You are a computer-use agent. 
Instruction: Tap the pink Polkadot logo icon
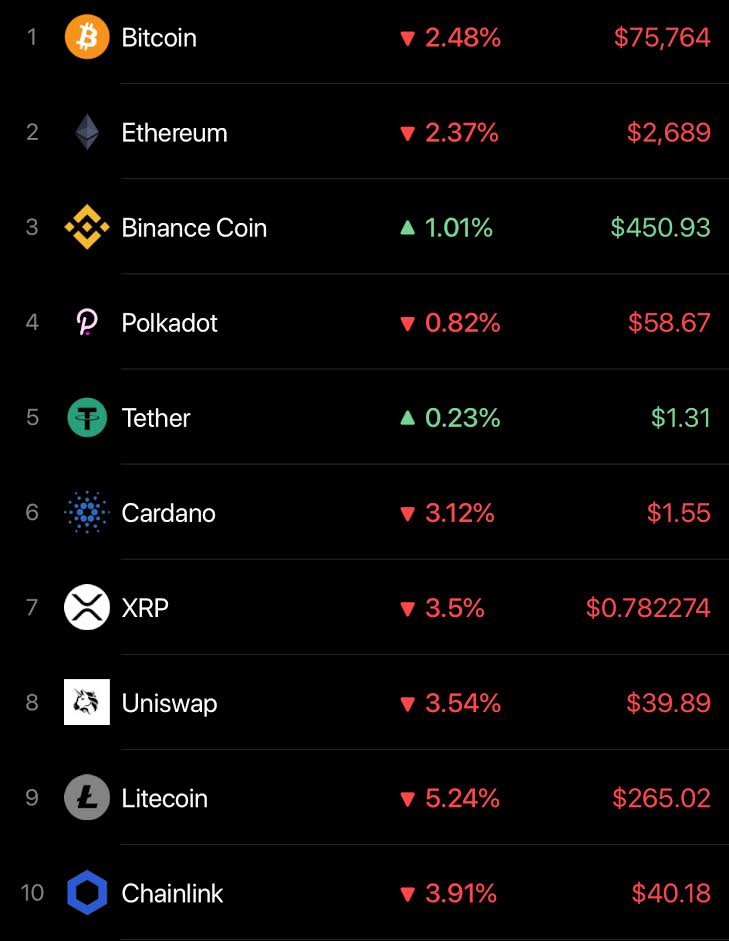87,322
